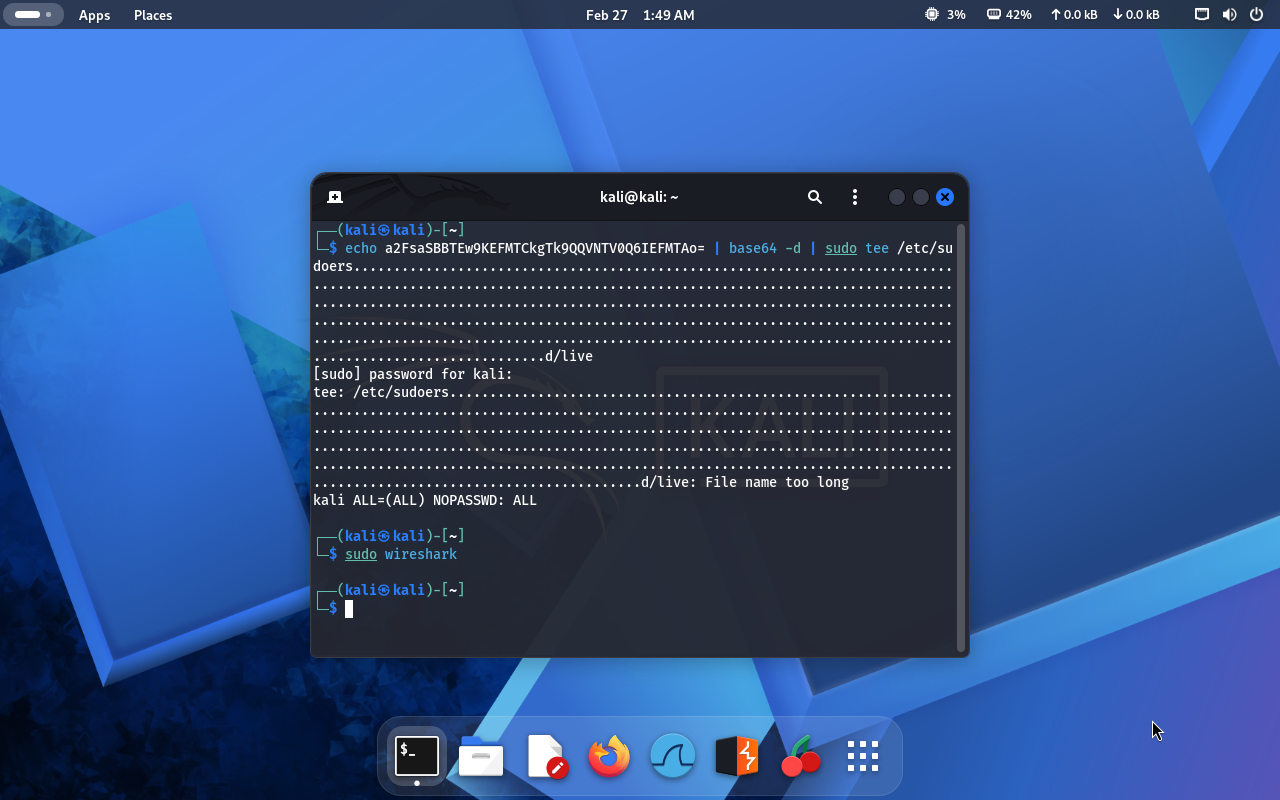Click the CPU usage indicator
Image resolution: width=1280 pixels, height=800 pixels.
tap(945, 15)
